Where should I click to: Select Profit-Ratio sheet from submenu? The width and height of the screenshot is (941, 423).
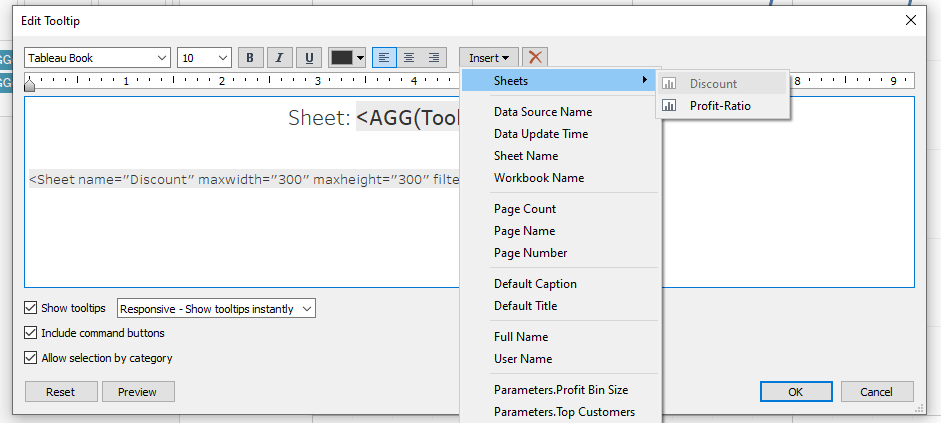coord(719,106)
